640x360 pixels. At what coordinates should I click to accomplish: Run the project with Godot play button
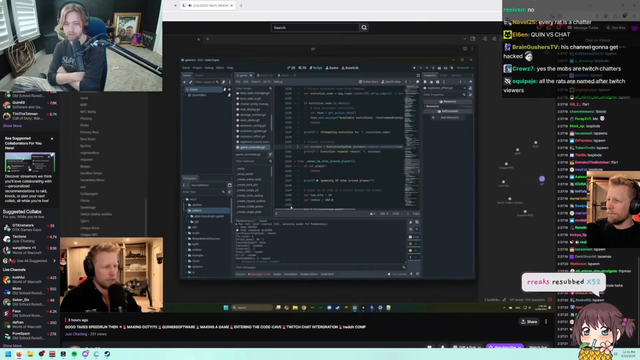coord(414,68)
